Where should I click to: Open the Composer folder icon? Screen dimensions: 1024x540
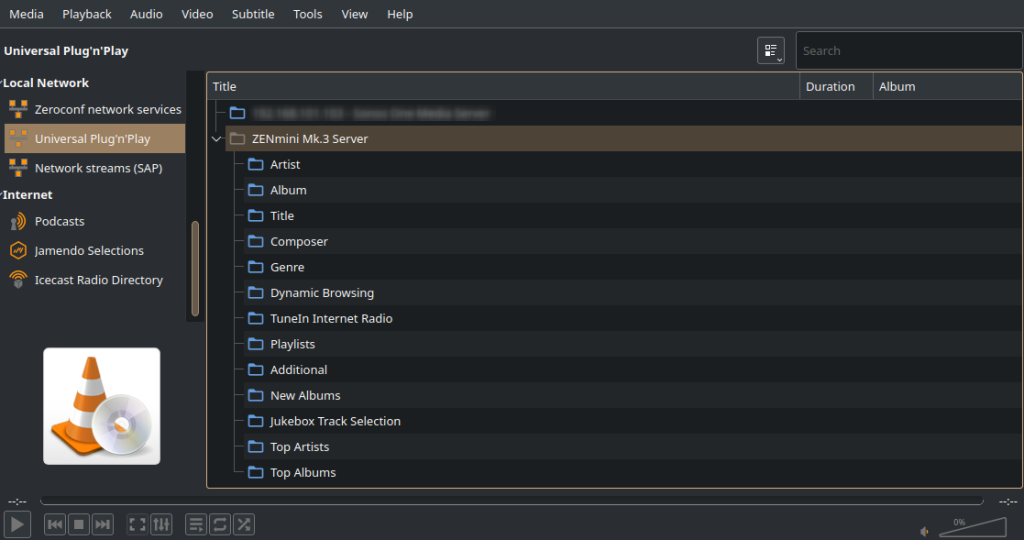[x=256, y=242]
